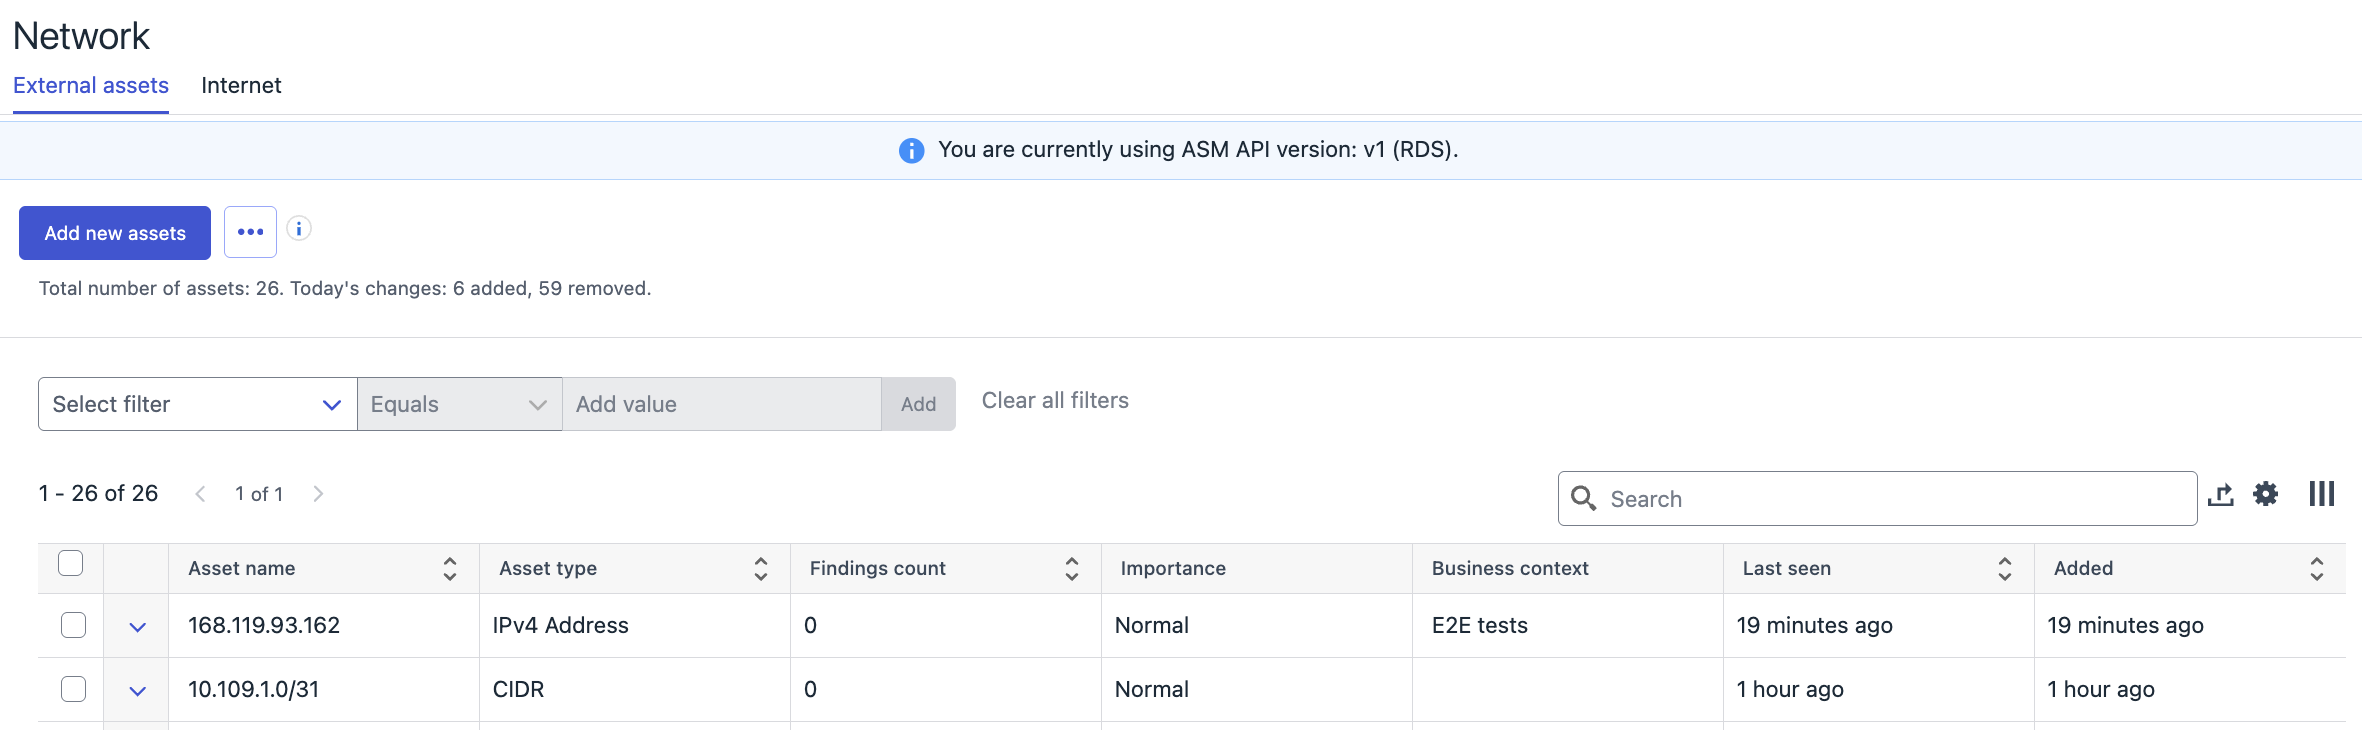Open the Select filter dropdown
The image size is (2362, 730).
[197, 404]
